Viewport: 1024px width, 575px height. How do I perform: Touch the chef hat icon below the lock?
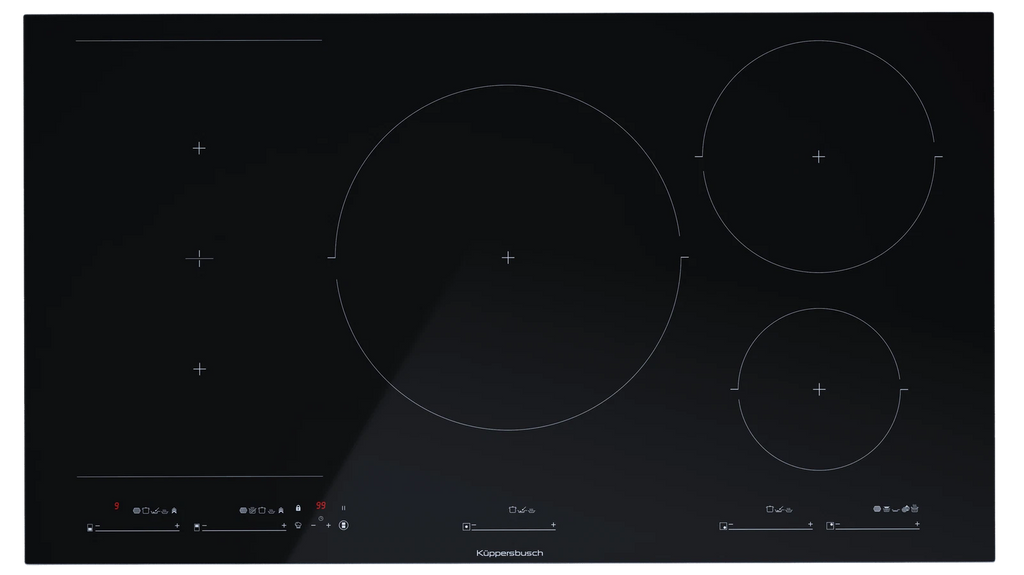[298, 525]
